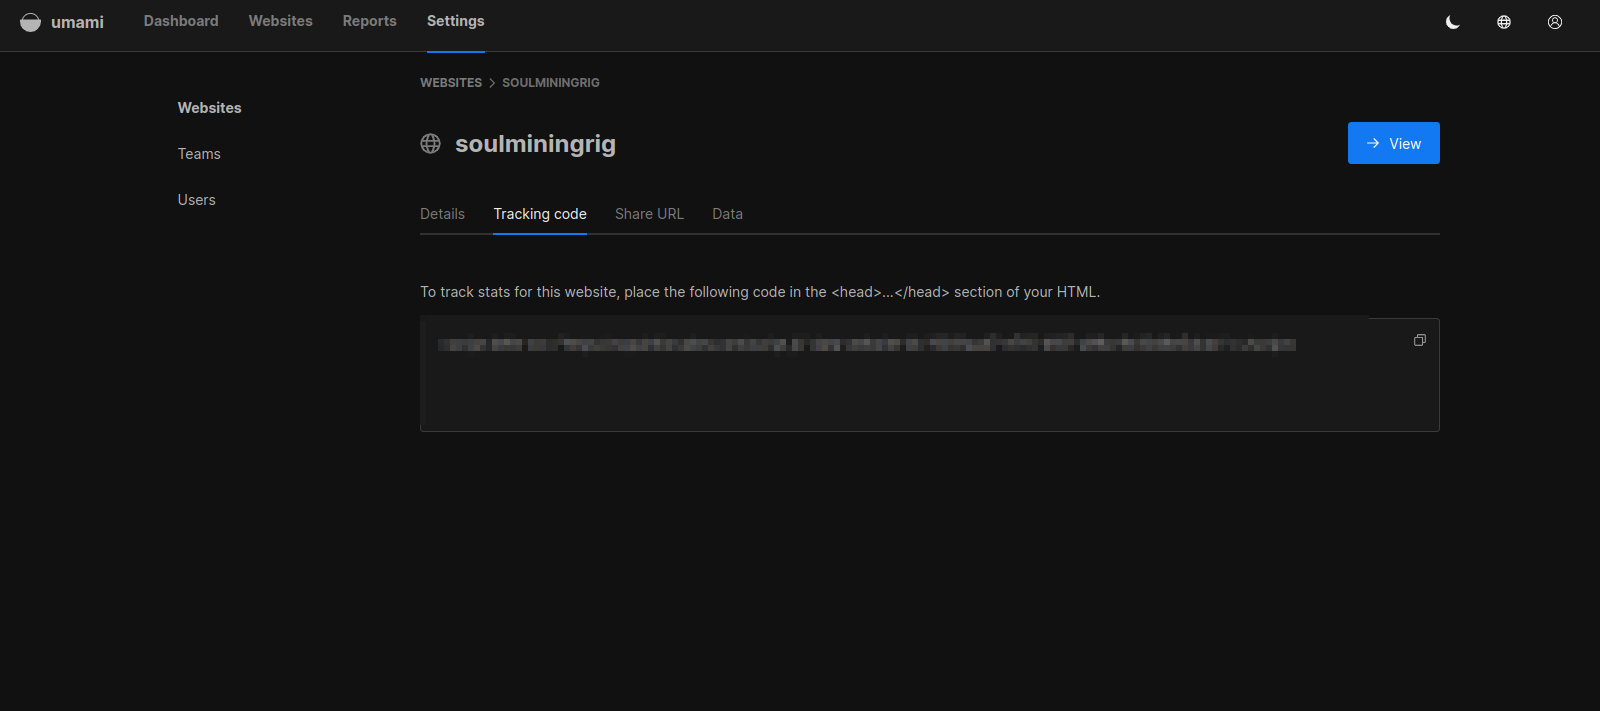This screenshot has width=1600, height=711.
Task: Click the soulminingrig page heading
Action: point(535,144)
